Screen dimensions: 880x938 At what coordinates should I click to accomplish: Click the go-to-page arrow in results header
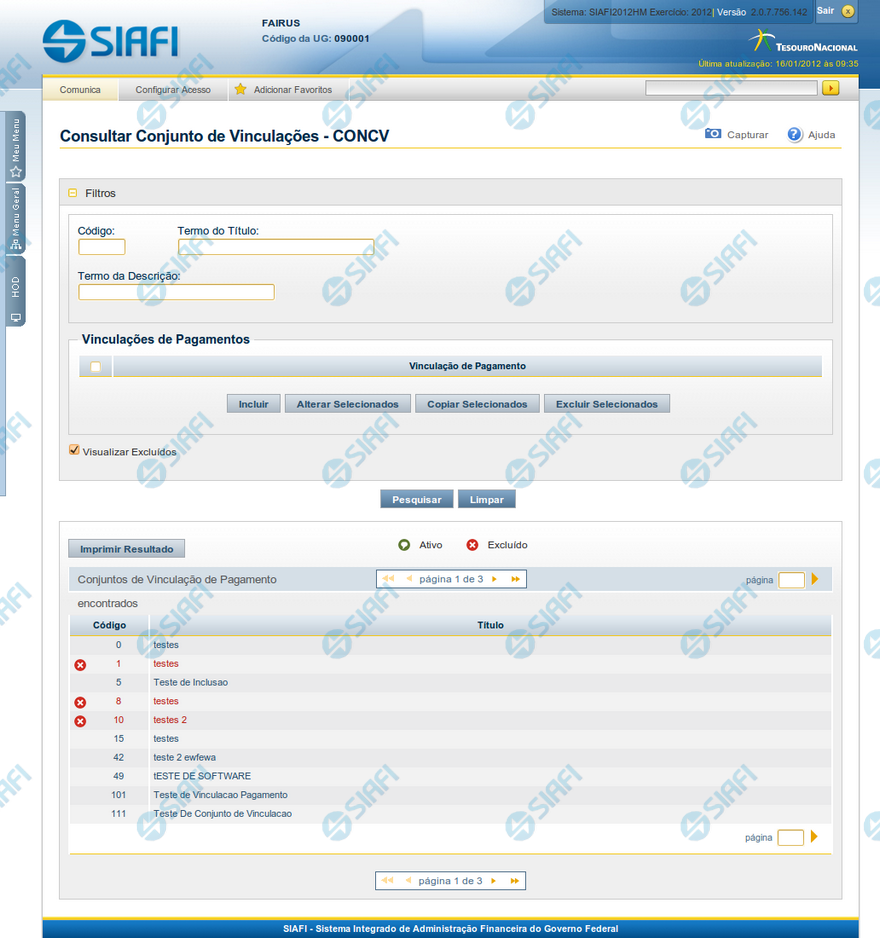(x=815, y=579)
